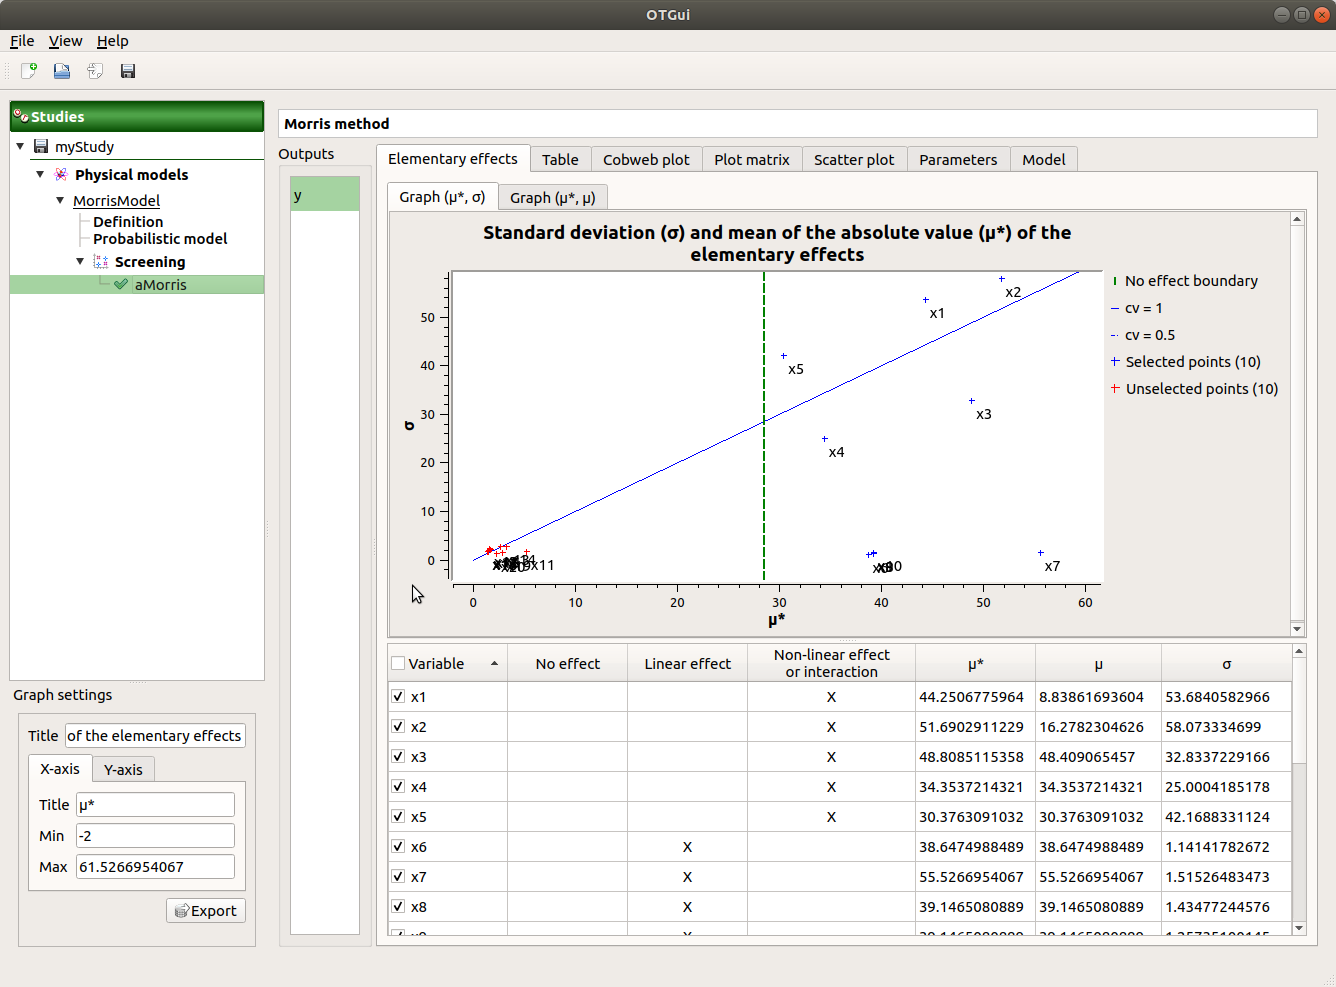This screenshot has width=1336, height=987.
Task: Collapse the Screening tree node
Action: (x=80, y=262)
